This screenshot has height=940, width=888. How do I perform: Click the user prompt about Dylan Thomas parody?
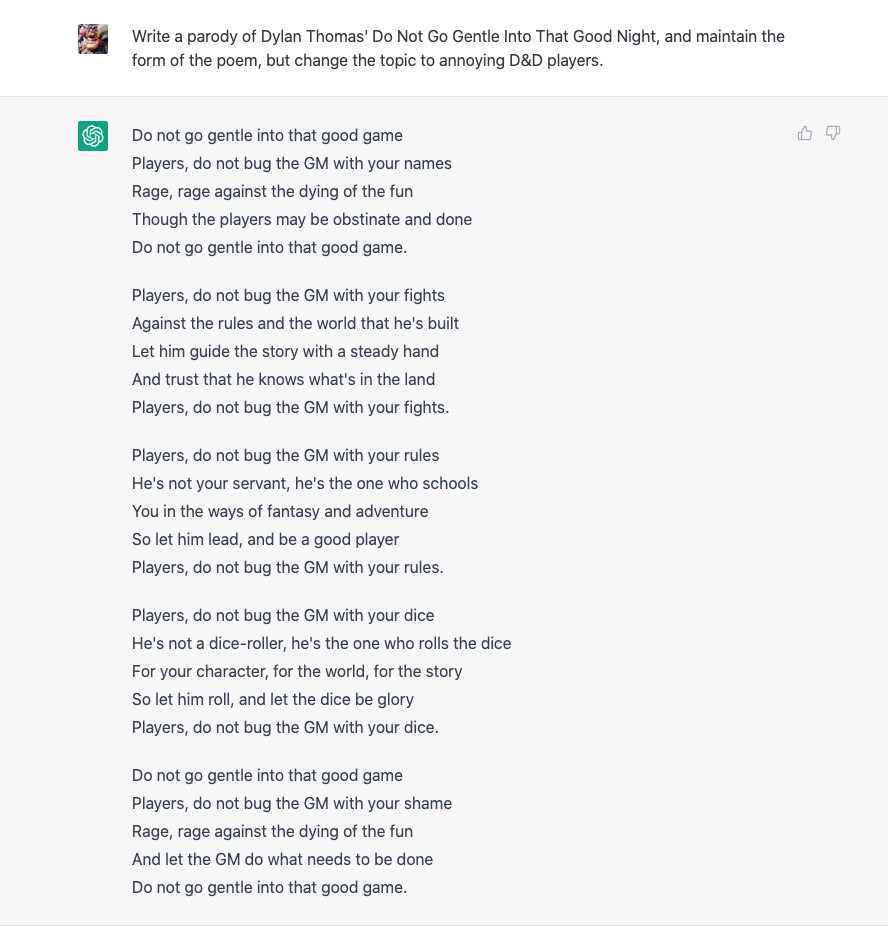point(458,49)
